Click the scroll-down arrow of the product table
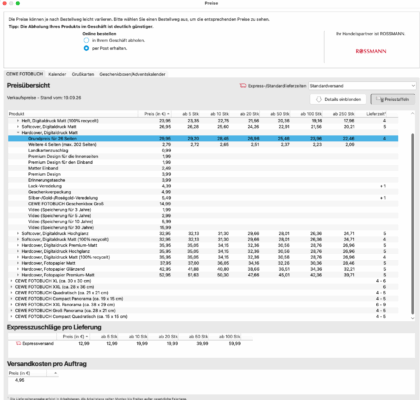420x400 pixels. coord(412,318)
